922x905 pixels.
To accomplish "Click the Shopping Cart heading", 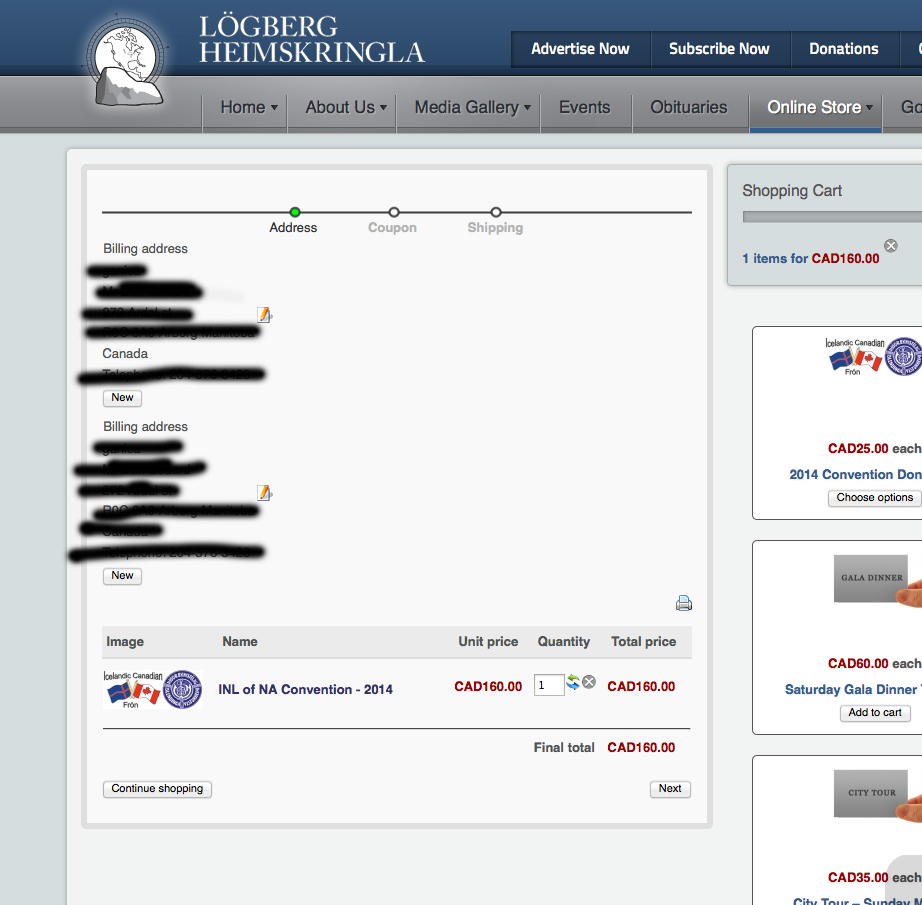I will point(792,191).
